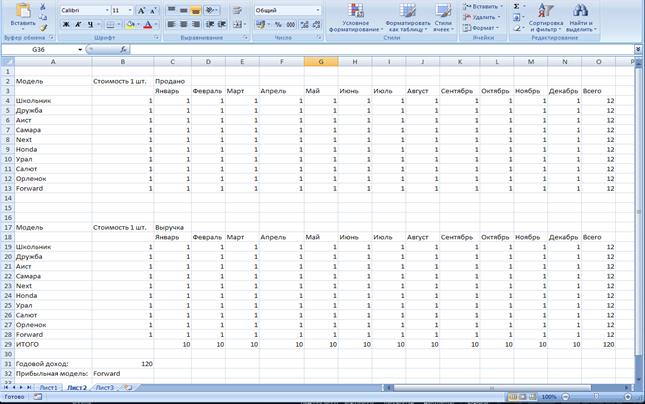
Task: Toggle italic formatting (К)
Action: [x=78, y=25]
